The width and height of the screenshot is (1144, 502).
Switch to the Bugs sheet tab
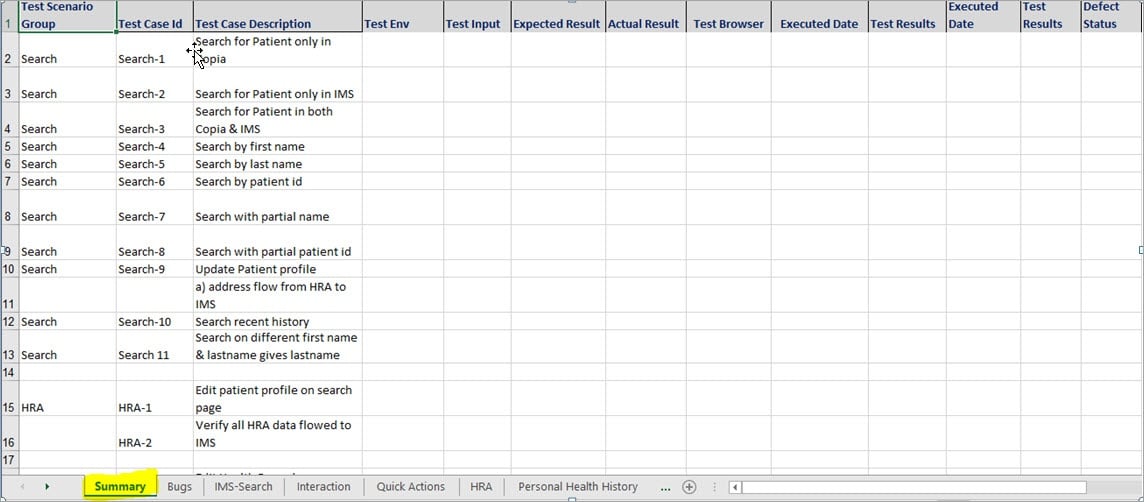coord(180,487)
